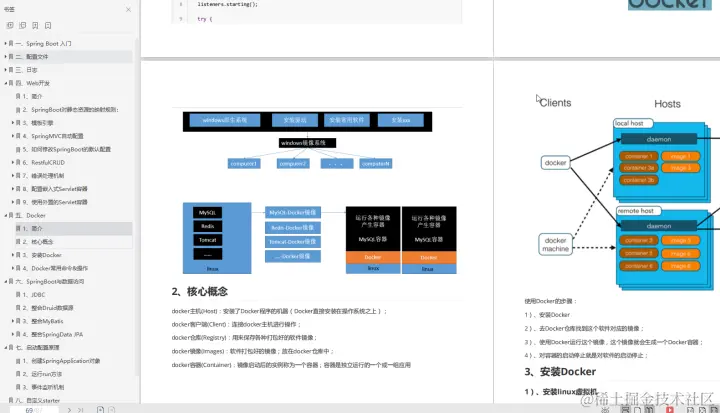Go to next page using the single arrow
Viewport: 720px width, 413px height.
click(69, 410)
